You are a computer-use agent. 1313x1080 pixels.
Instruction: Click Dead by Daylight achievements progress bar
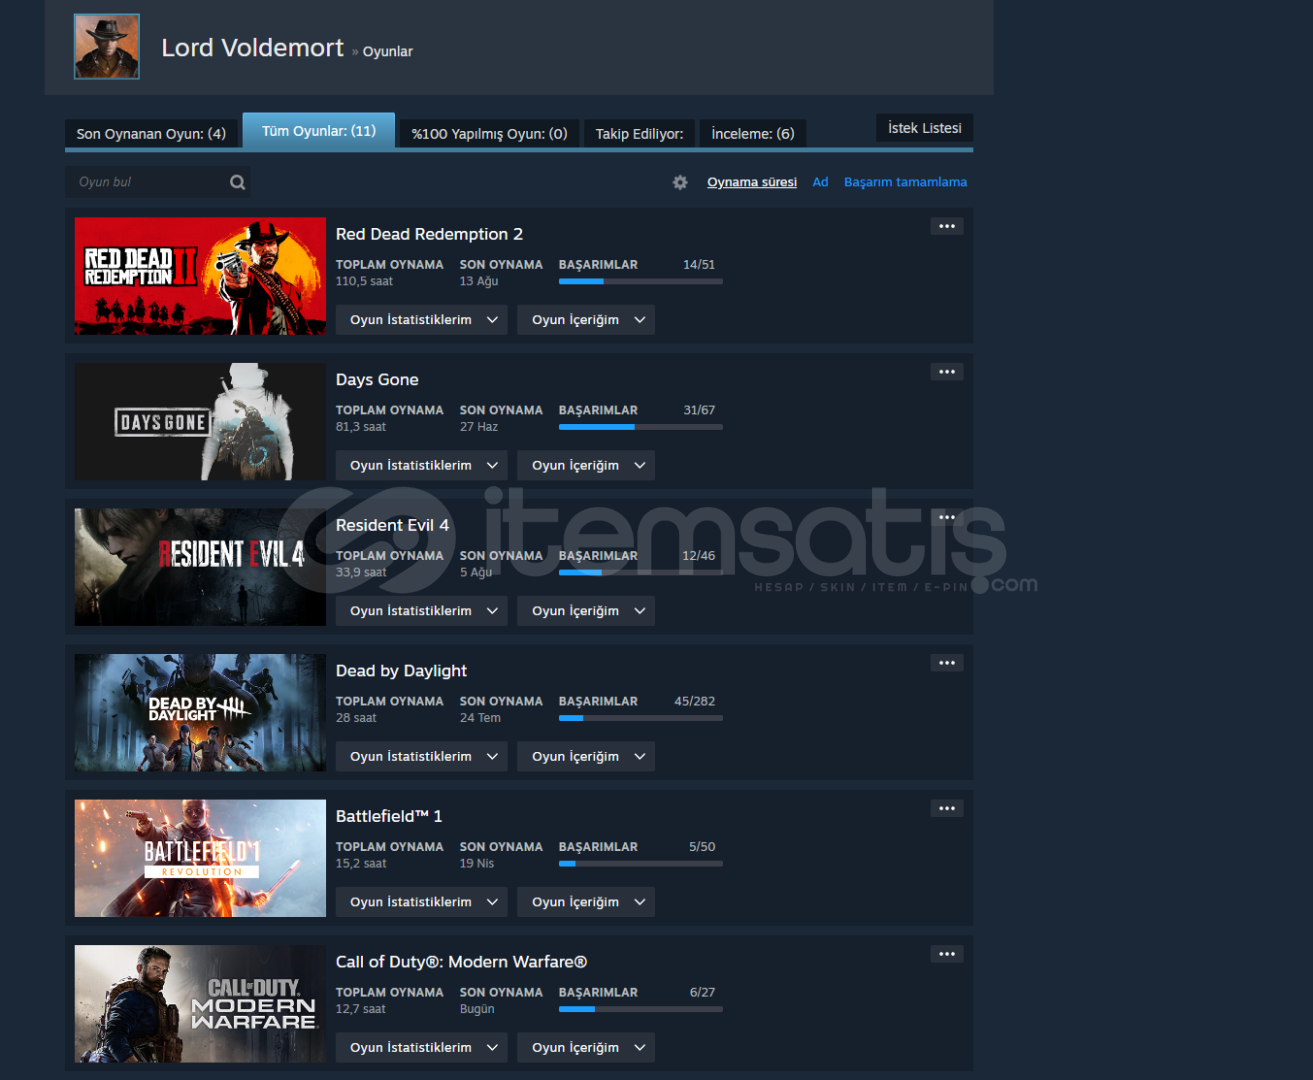[x=641, y=718]
